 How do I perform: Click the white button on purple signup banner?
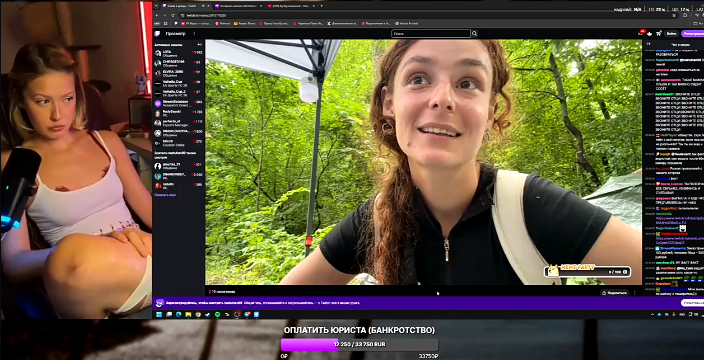point(692,303)
